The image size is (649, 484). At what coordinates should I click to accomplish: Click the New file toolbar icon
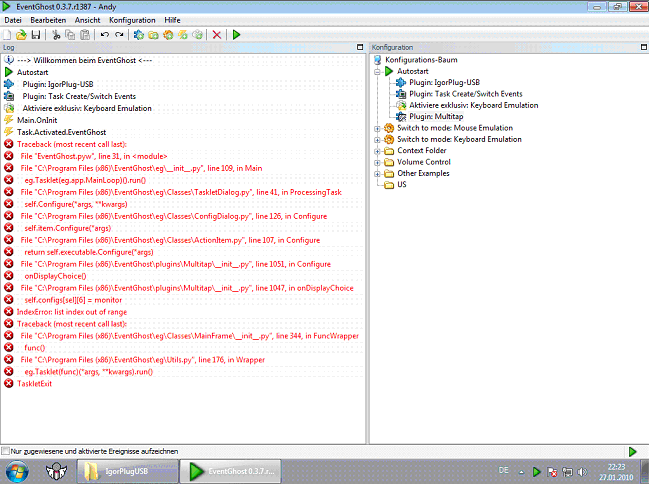pos(7,35)
